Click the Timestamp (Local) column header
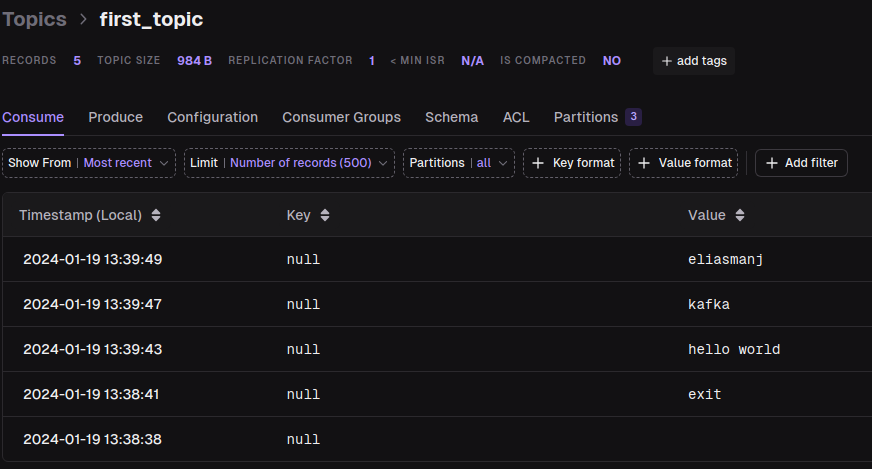The image size is (872, 469). coord(80,215)
